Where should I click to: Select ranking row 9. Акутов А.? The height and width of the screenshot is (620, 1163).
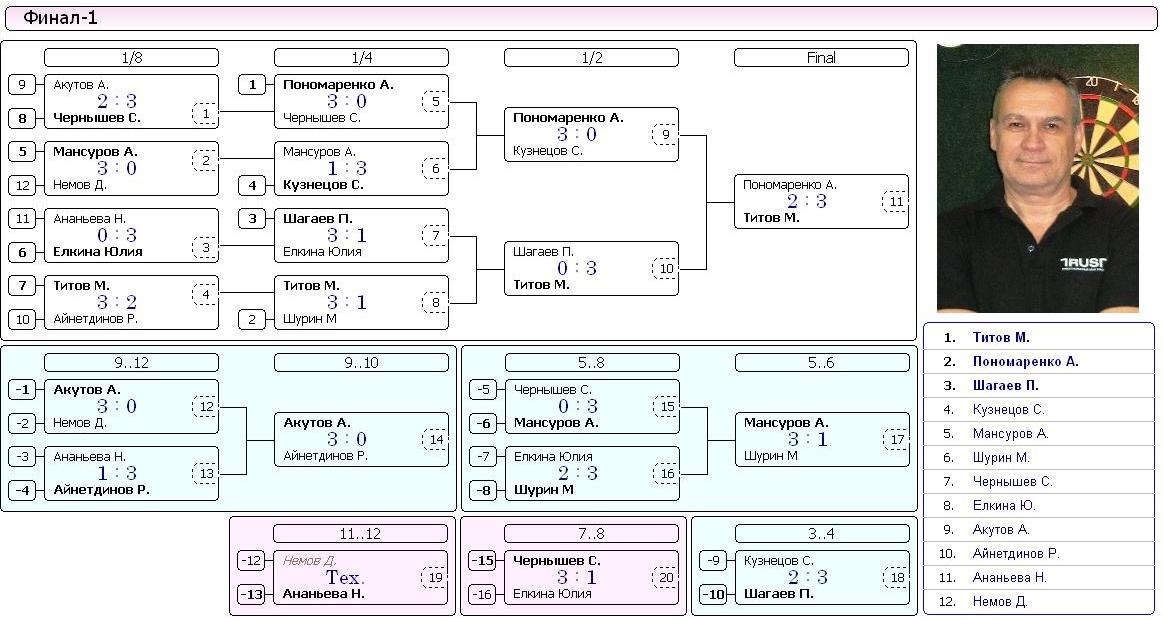click(1038, 530)
